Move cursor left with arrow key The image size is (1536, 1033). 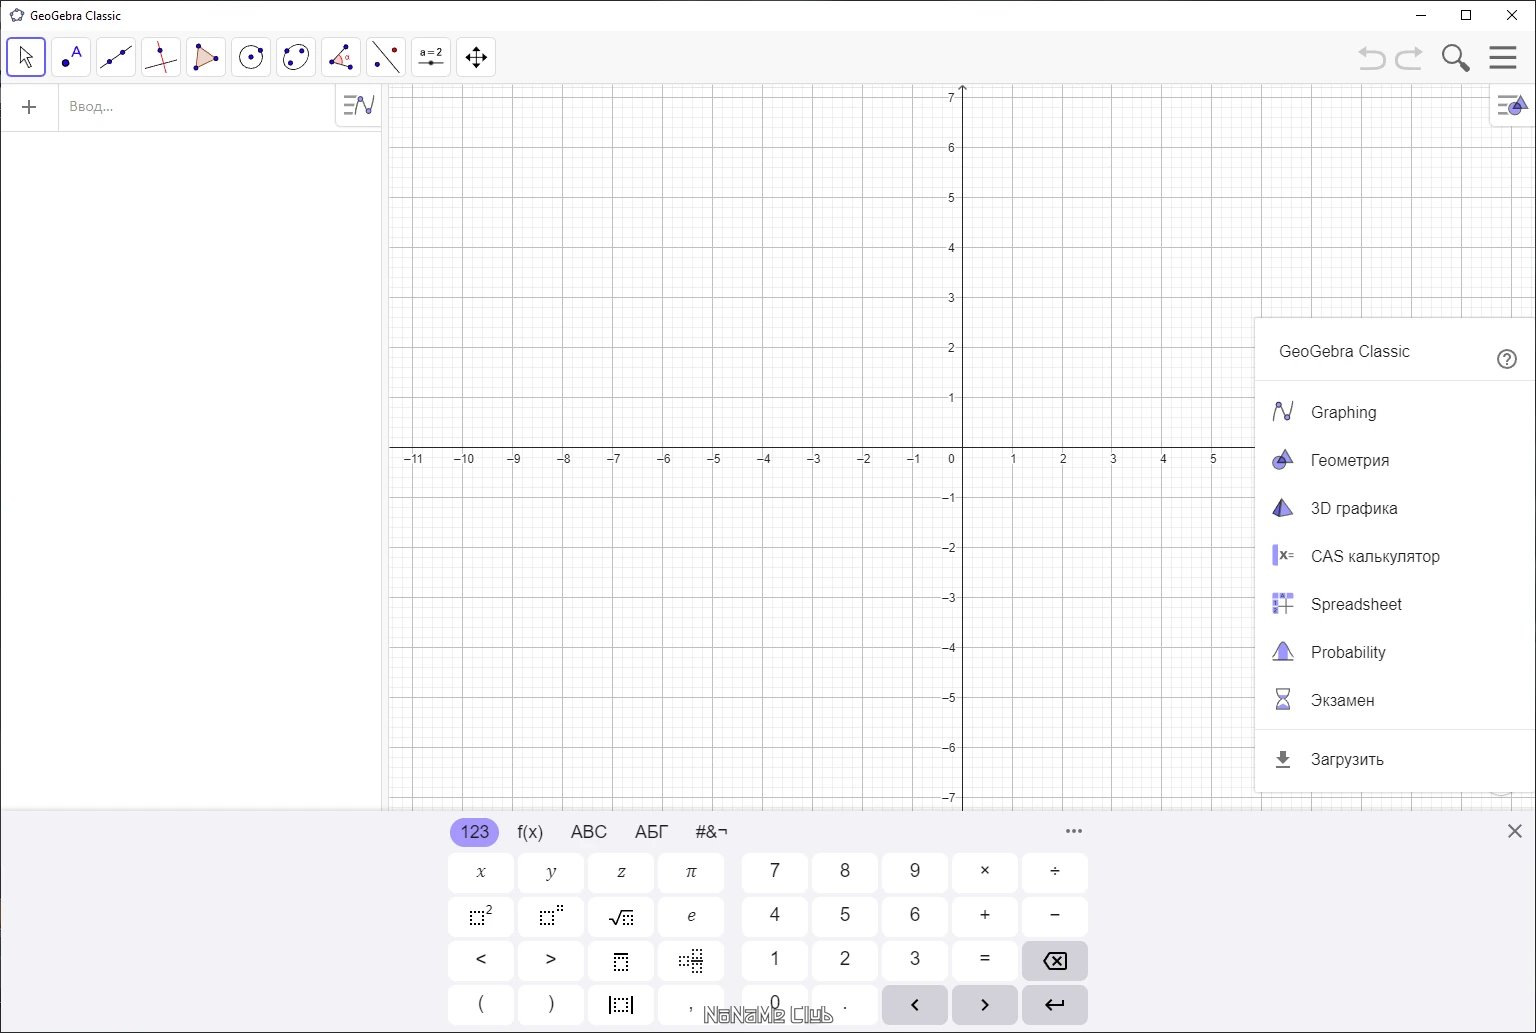click(x=915, y=1004)
